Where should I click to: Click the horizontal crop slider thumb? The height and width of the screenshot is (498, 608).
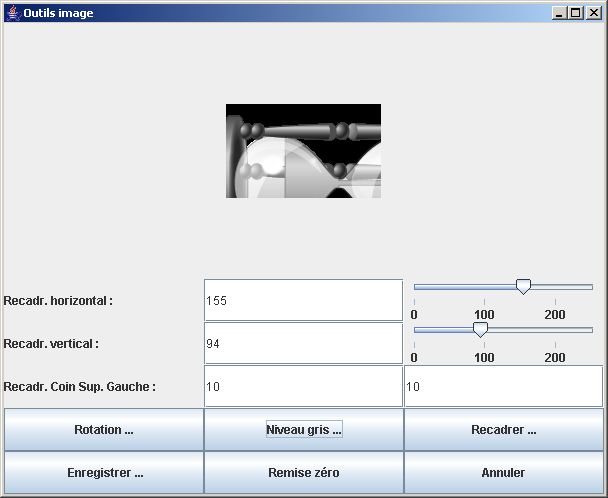click(523, 286)
